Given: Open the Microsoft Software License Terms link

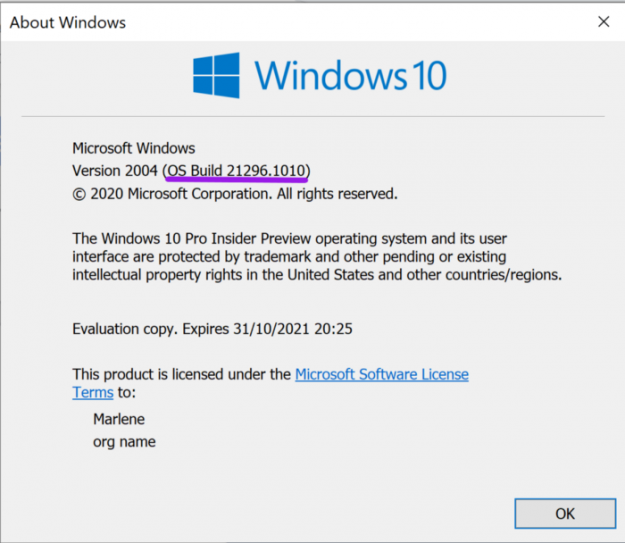Looking at the screenshot, I should pyautogui.click(x=381, y=374).
